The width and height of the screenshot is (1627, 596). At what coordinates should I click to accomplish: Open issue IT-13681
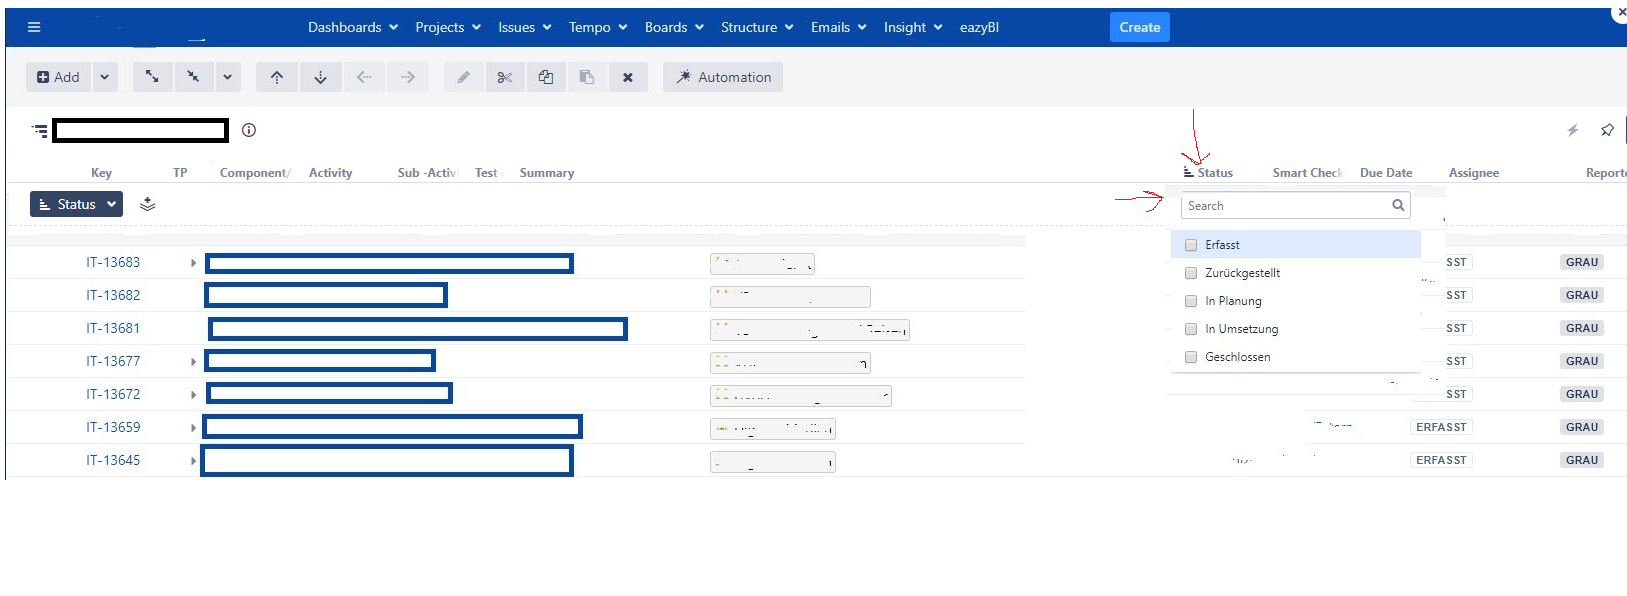[x=113, y=328]
